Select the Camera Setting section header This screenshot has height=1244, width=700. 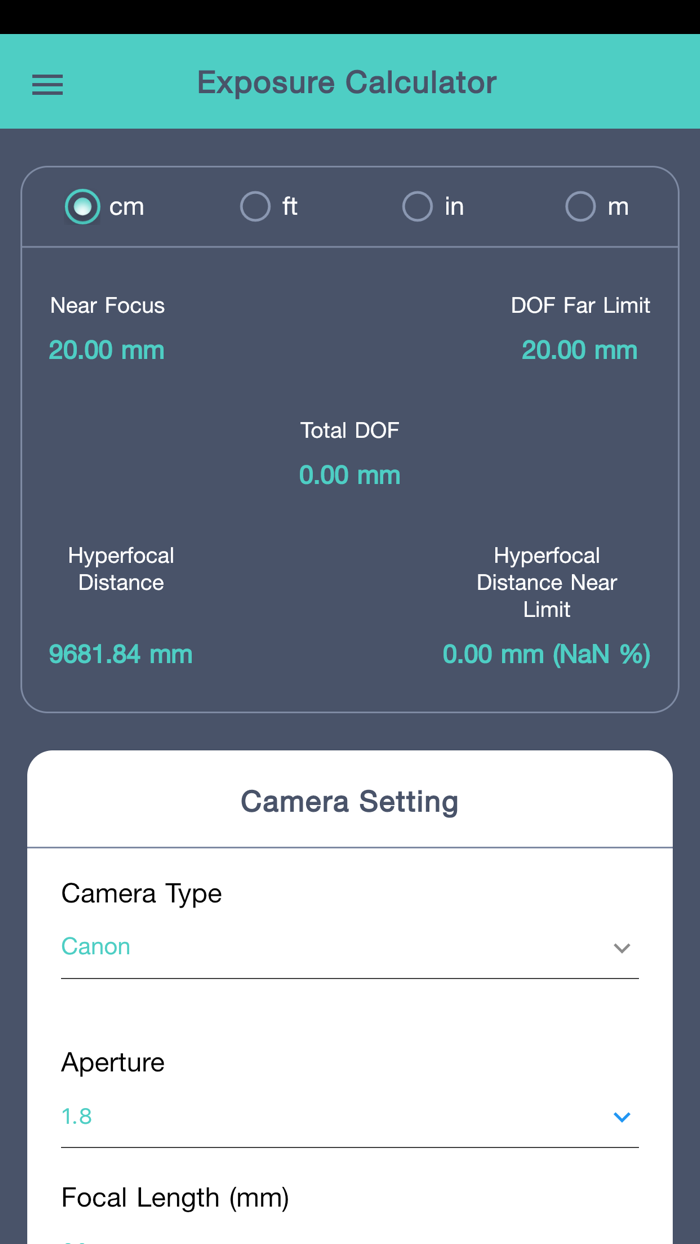(x=349, y=801)
